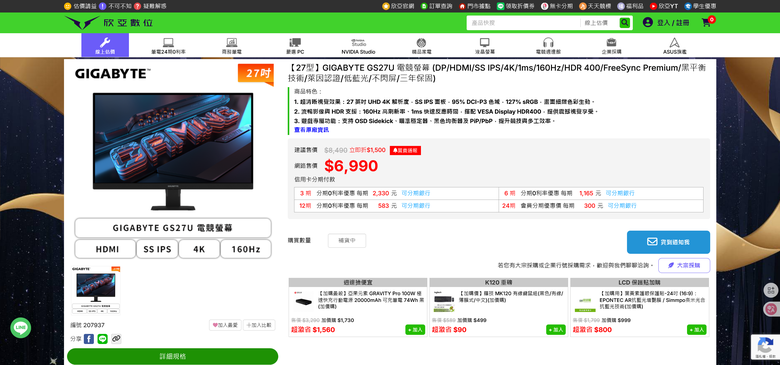Open the EPONTEC screen protector image

click(585, 301)
